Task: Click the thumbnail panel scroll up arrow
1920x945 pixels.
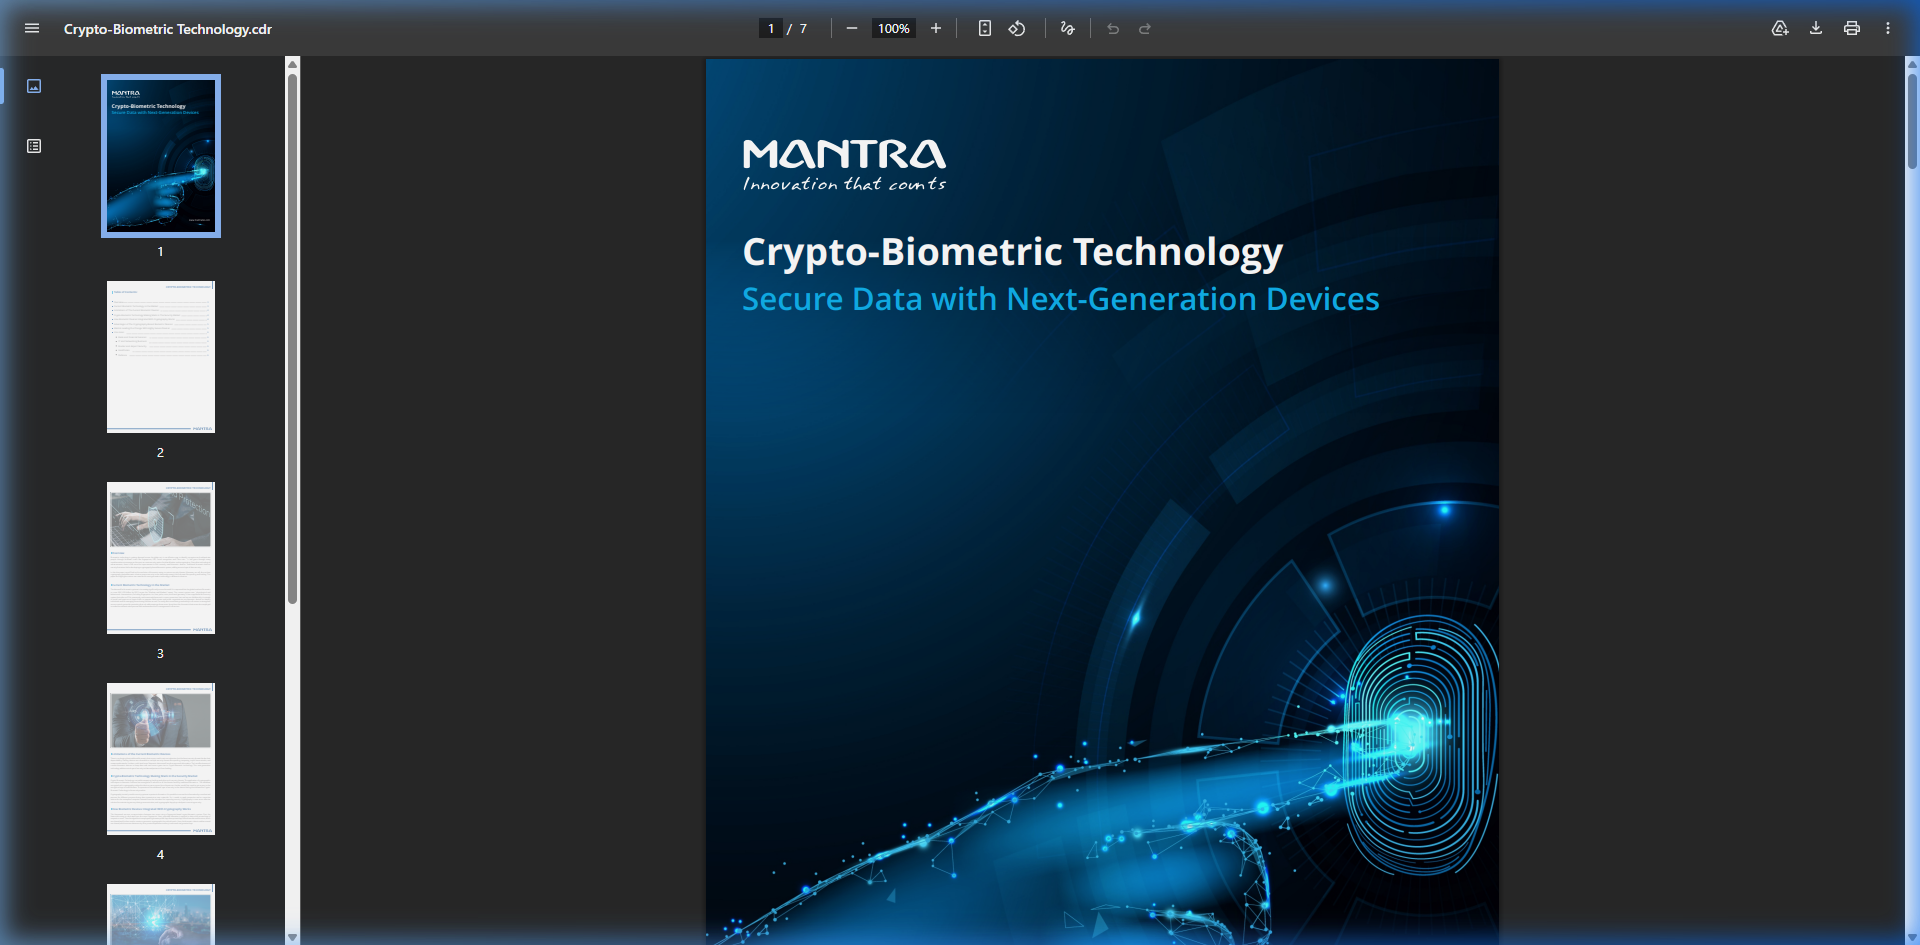Action: pyautogui.click(x=293, y=64)
